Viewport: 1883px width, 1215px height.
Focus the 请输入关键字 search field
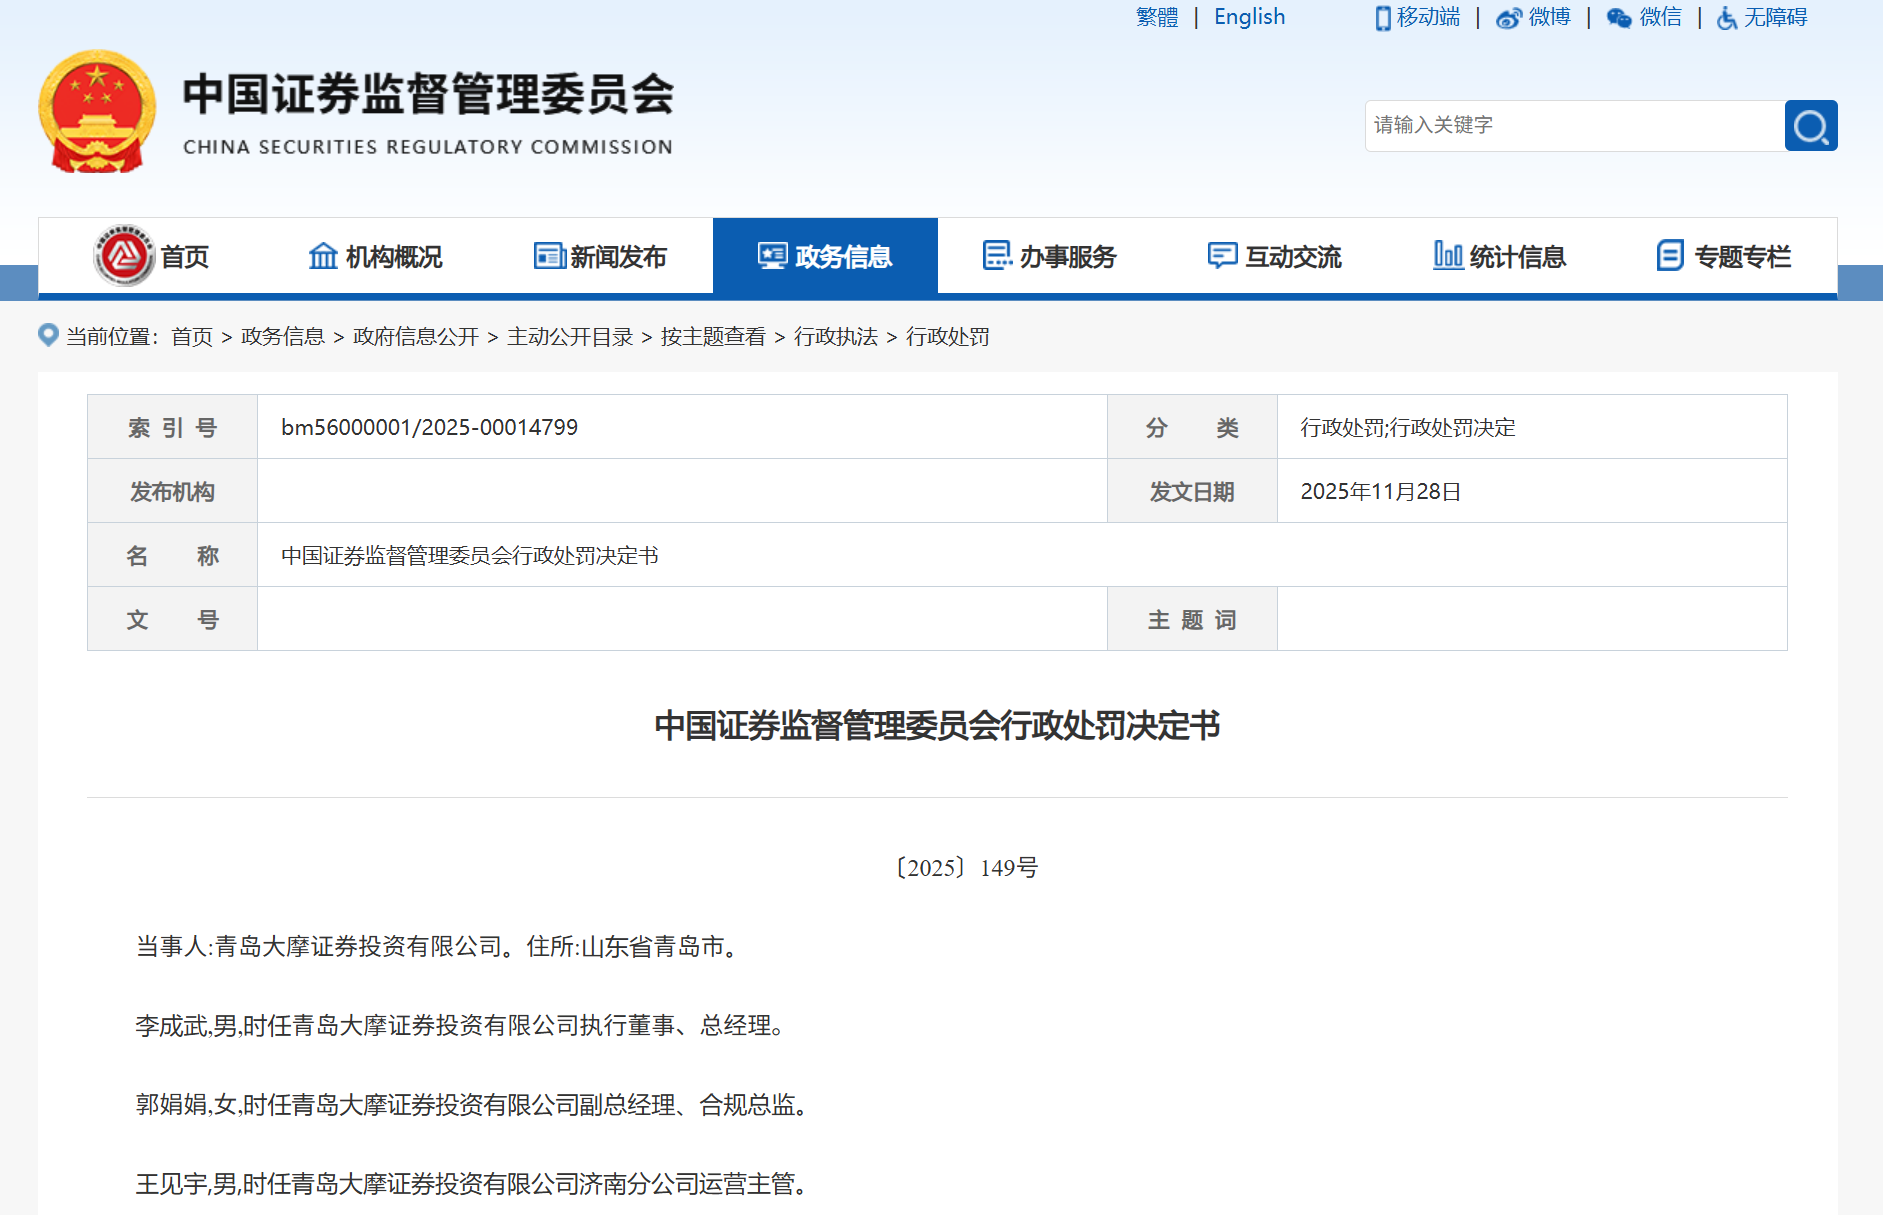(x=1574, y=126)
